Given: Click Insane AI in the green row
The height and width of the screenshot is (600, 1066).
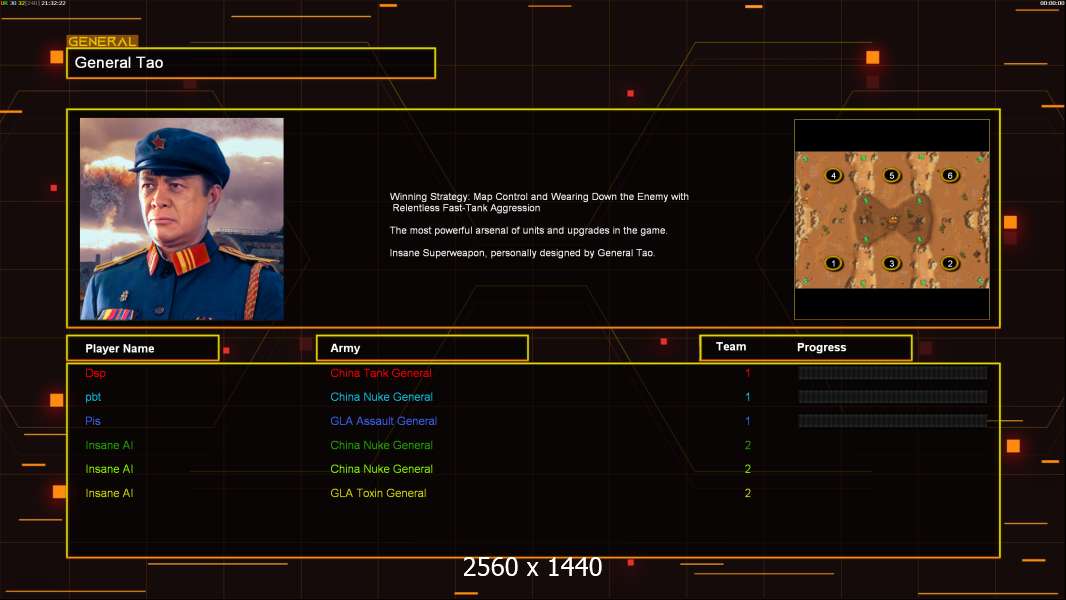Looking at the screenshot, I should click(109, 445).
